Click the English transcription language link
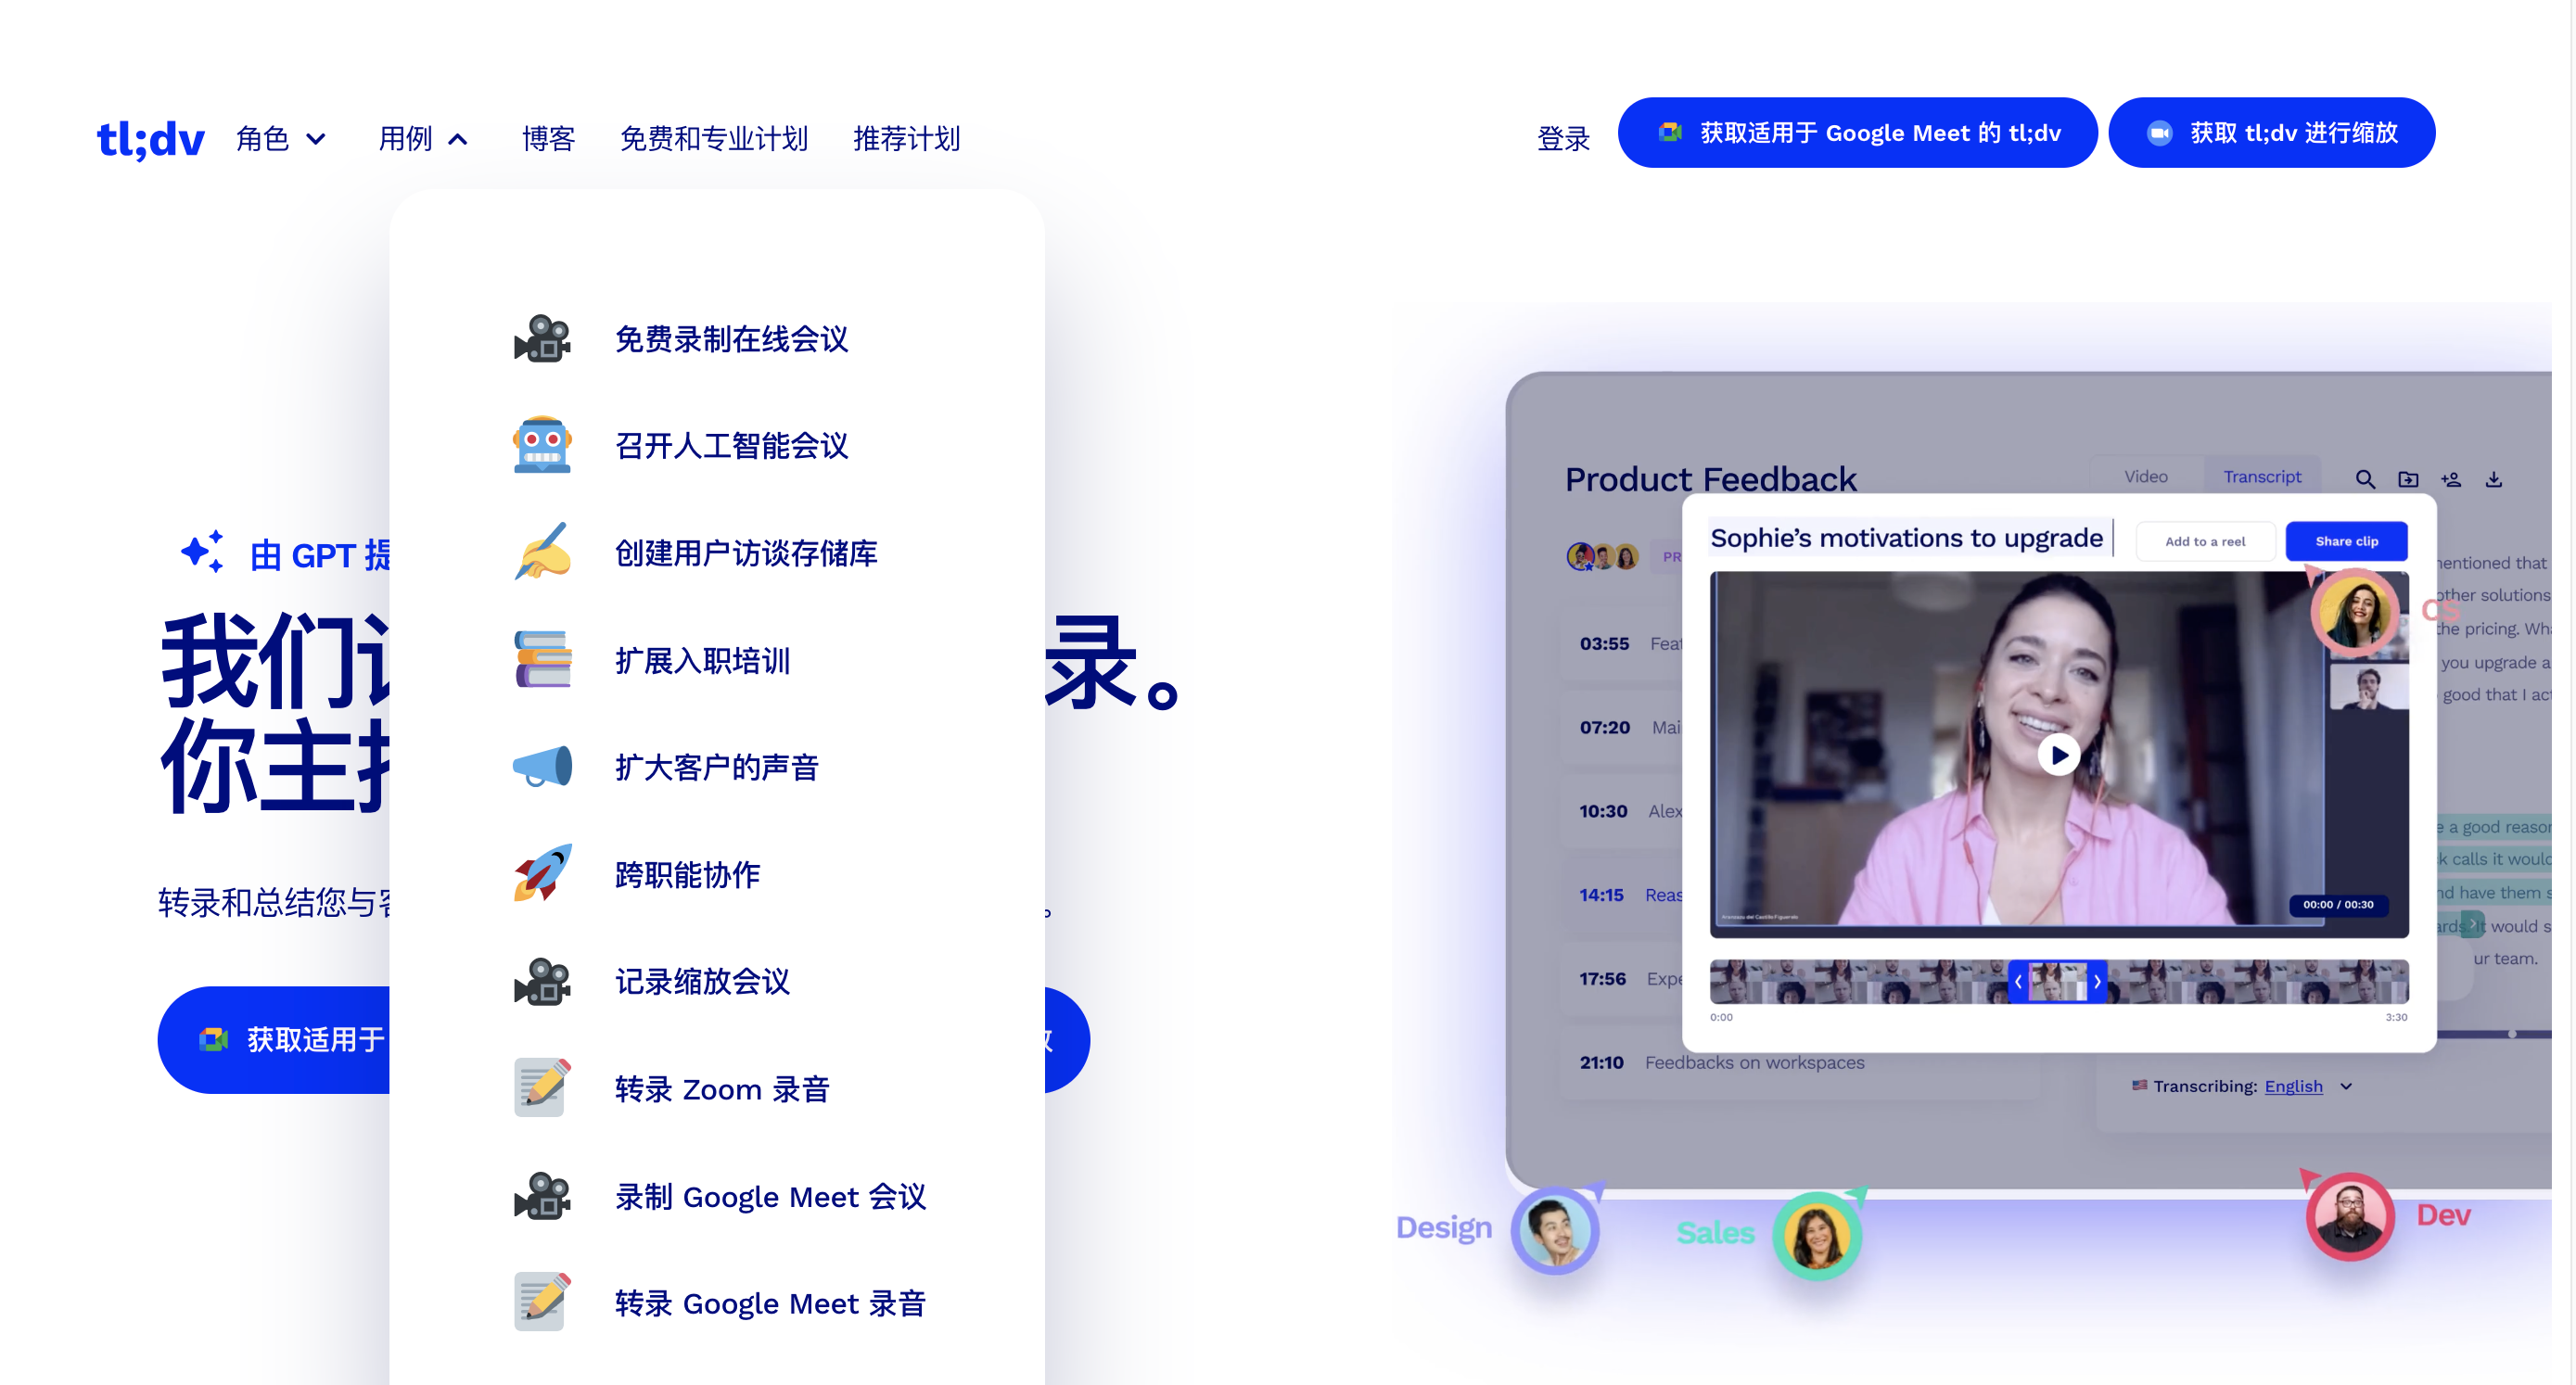Image resolution: width=2576 pixels, height=1385 pixels. click(2293, 1086)
